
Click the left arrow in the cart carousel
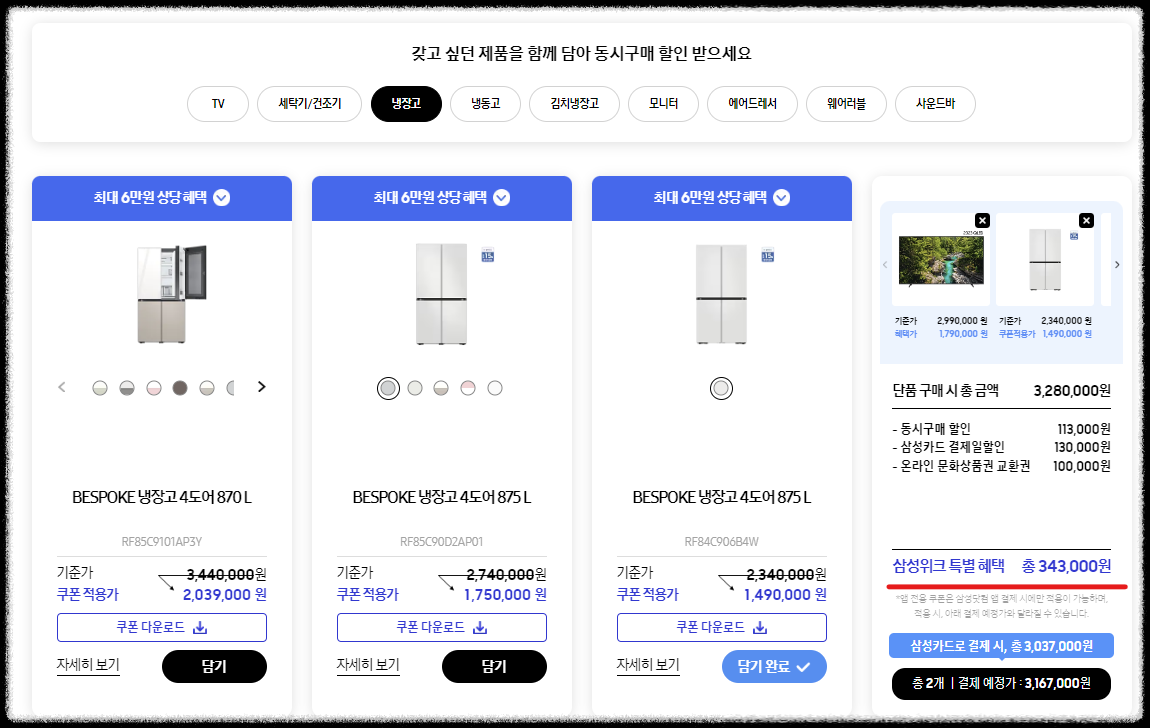pyautogui.click(x=884, y=264)
